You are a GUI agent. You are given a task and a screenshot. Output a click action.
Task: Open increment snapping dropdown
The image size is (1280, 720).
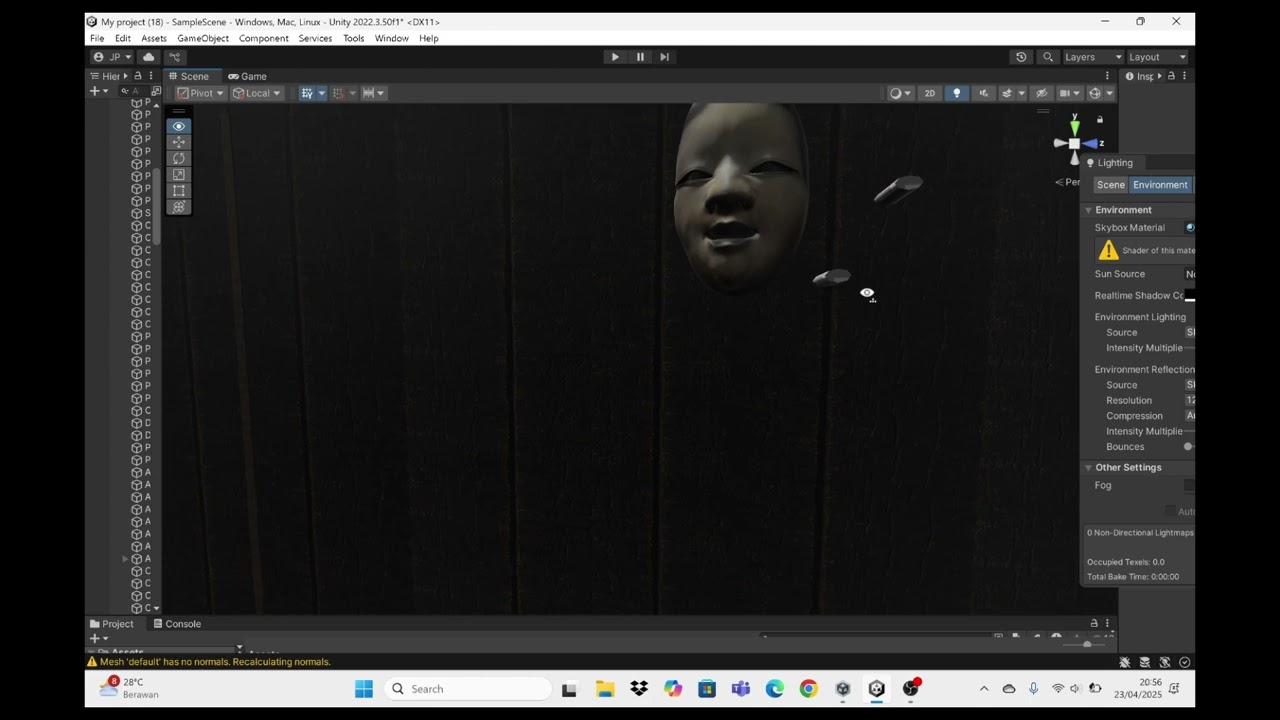click(373, 93)
